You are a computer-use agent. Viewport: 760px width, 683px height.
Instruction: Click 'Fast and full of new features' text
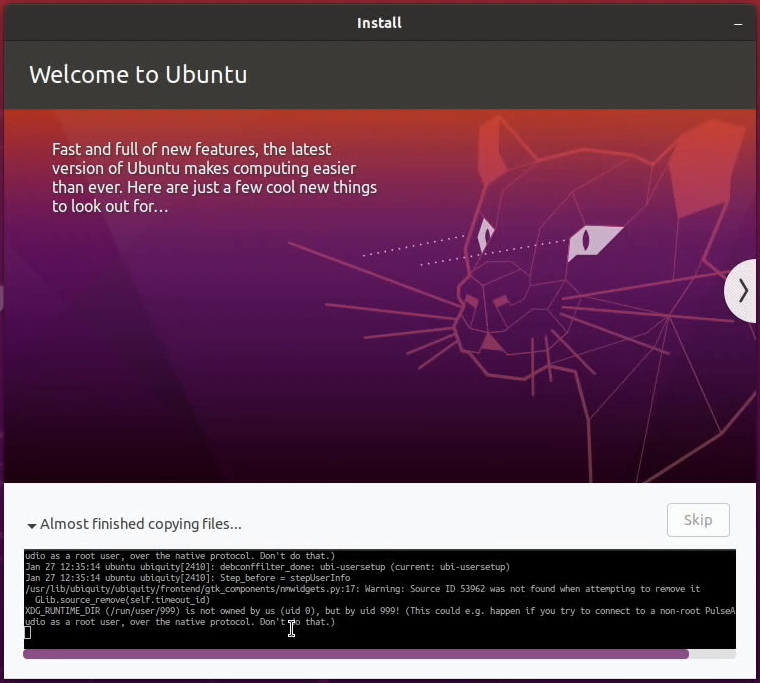(155, 149)
